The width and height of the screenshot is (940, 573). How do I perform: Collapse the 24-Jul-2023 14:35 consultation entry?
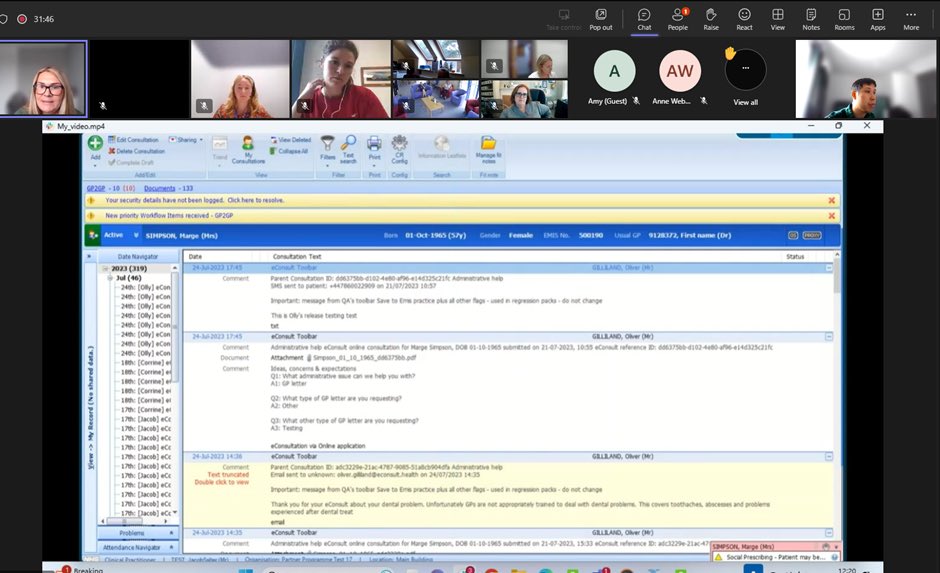829,533
